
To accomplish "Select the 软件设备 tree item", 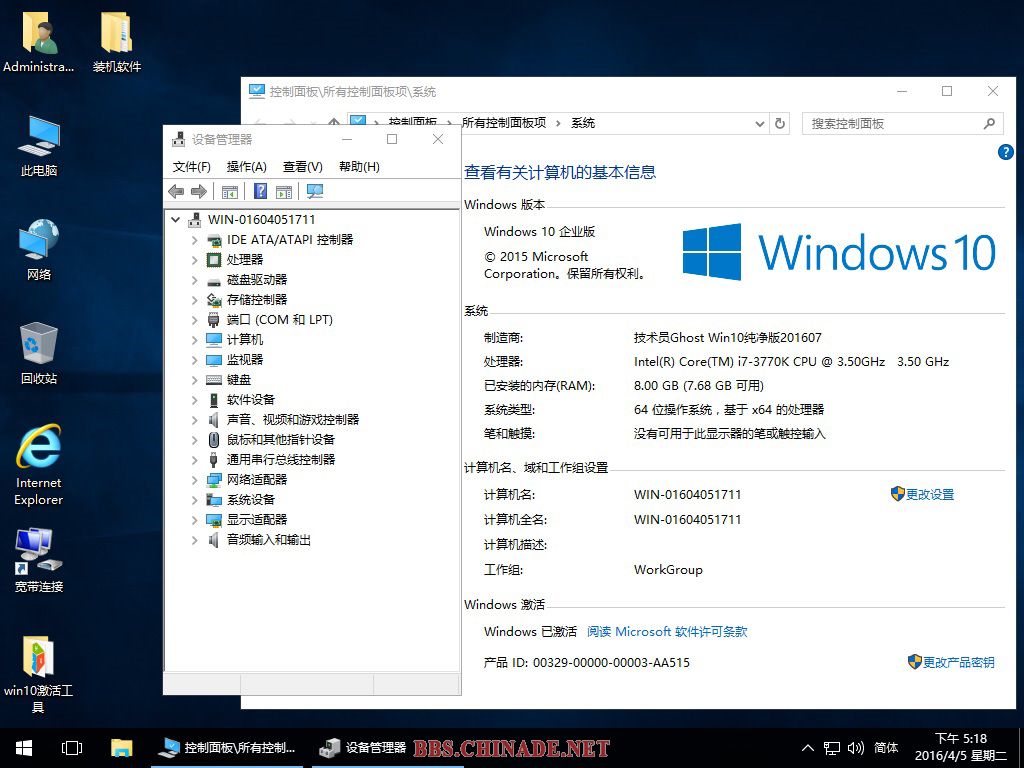I will [251, 400].
